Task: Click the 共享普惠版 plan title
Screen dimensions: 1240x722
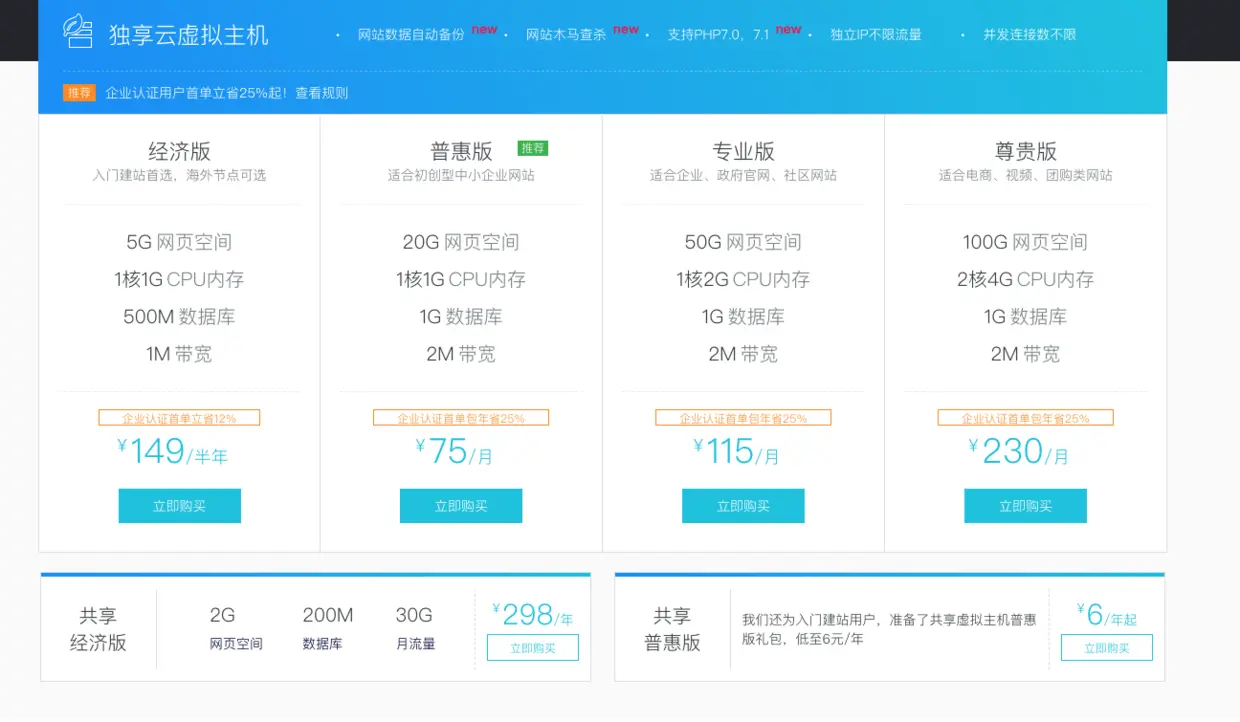Action: [672, 629]
